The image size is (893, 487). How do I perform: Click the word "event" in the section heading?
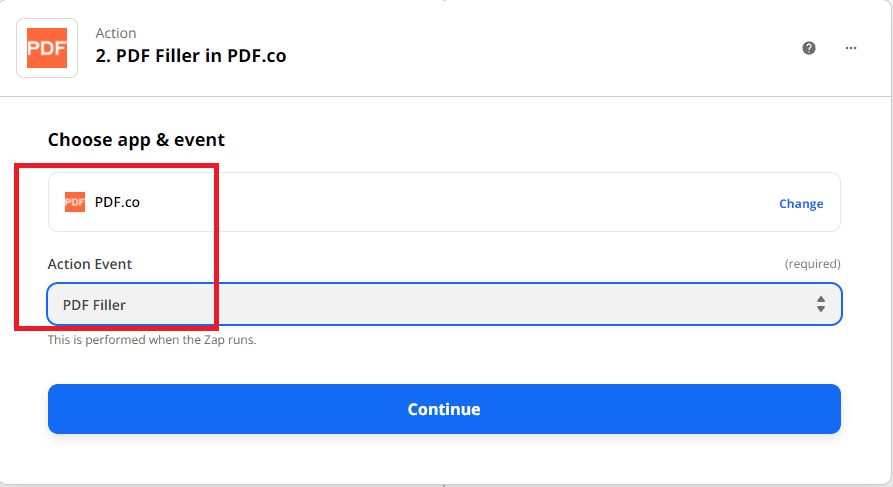(201, 140)
